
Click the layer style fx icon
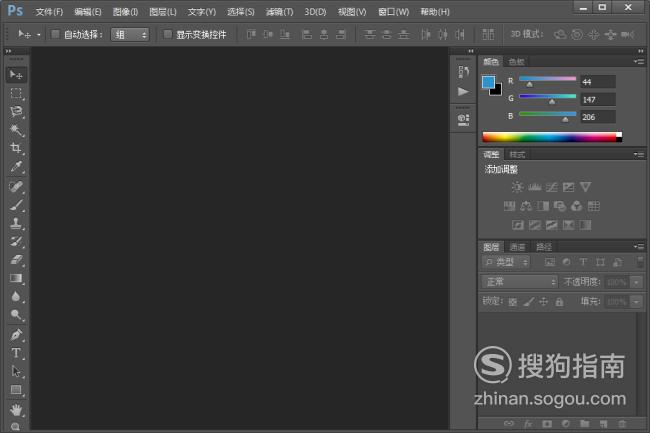[528, 423]
